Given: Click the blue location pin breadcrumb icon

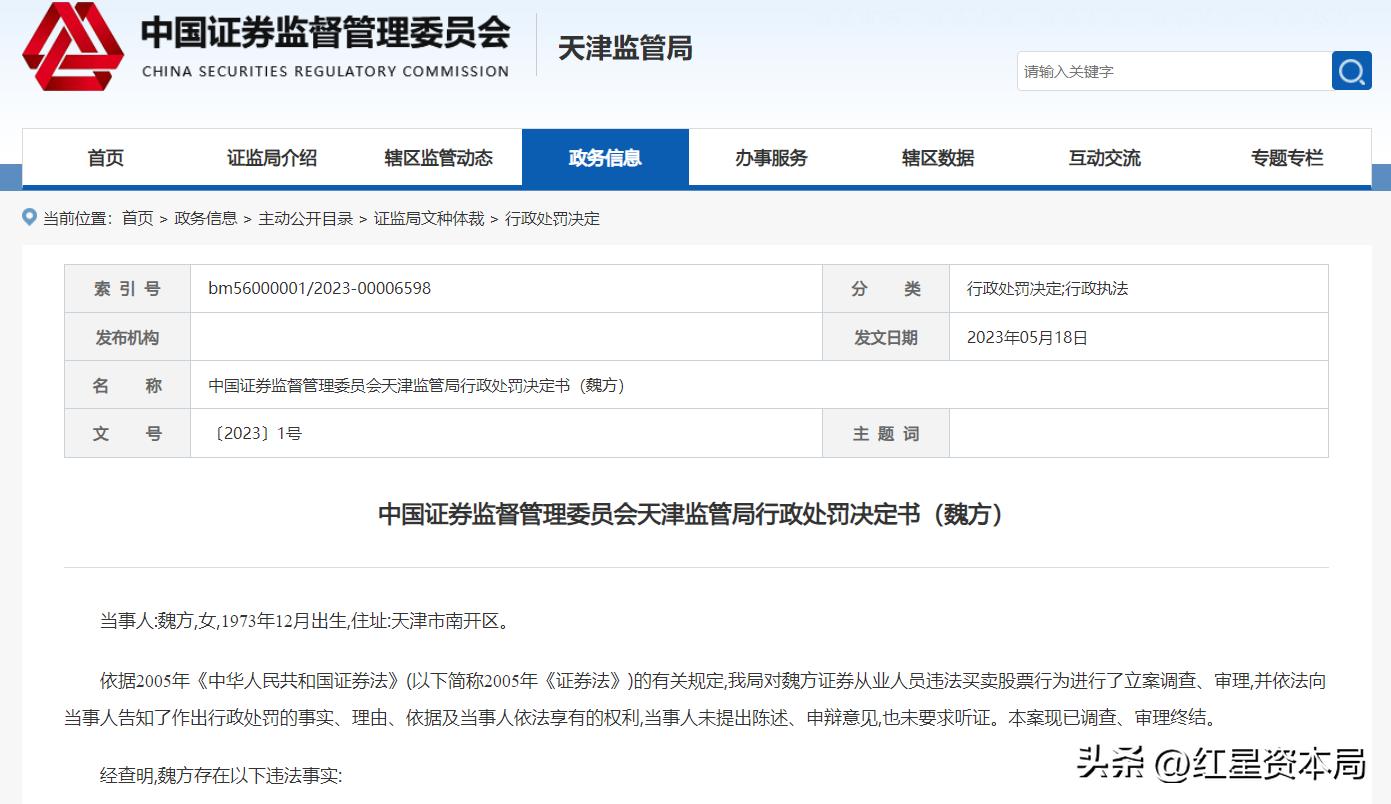Looking at the screenshot, I should coord(28,217).
